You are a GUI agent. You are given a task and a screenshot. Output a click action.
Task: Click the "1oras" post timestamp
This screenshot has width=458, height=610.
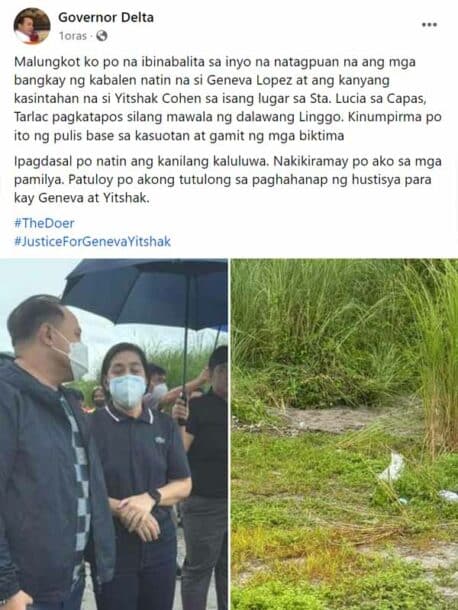click(73, 36)
